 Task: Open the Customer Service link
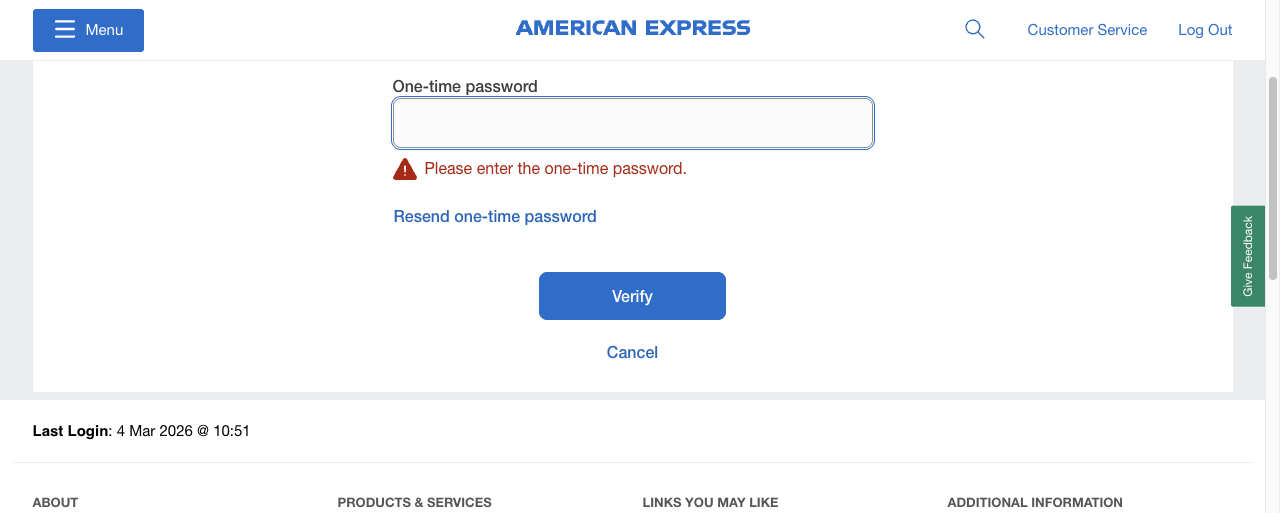click(x=1087, y=30)
